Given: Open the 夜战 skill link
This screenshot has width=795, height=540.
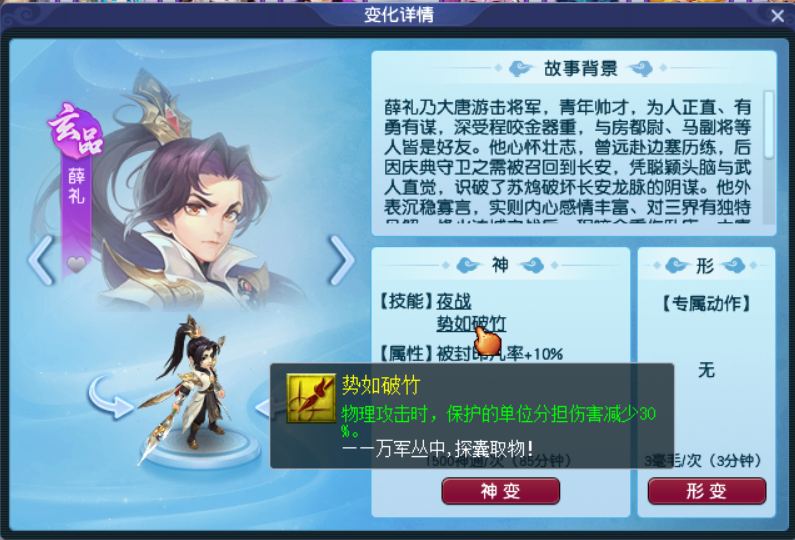Looking at the screenshot, I should point(454,302).
